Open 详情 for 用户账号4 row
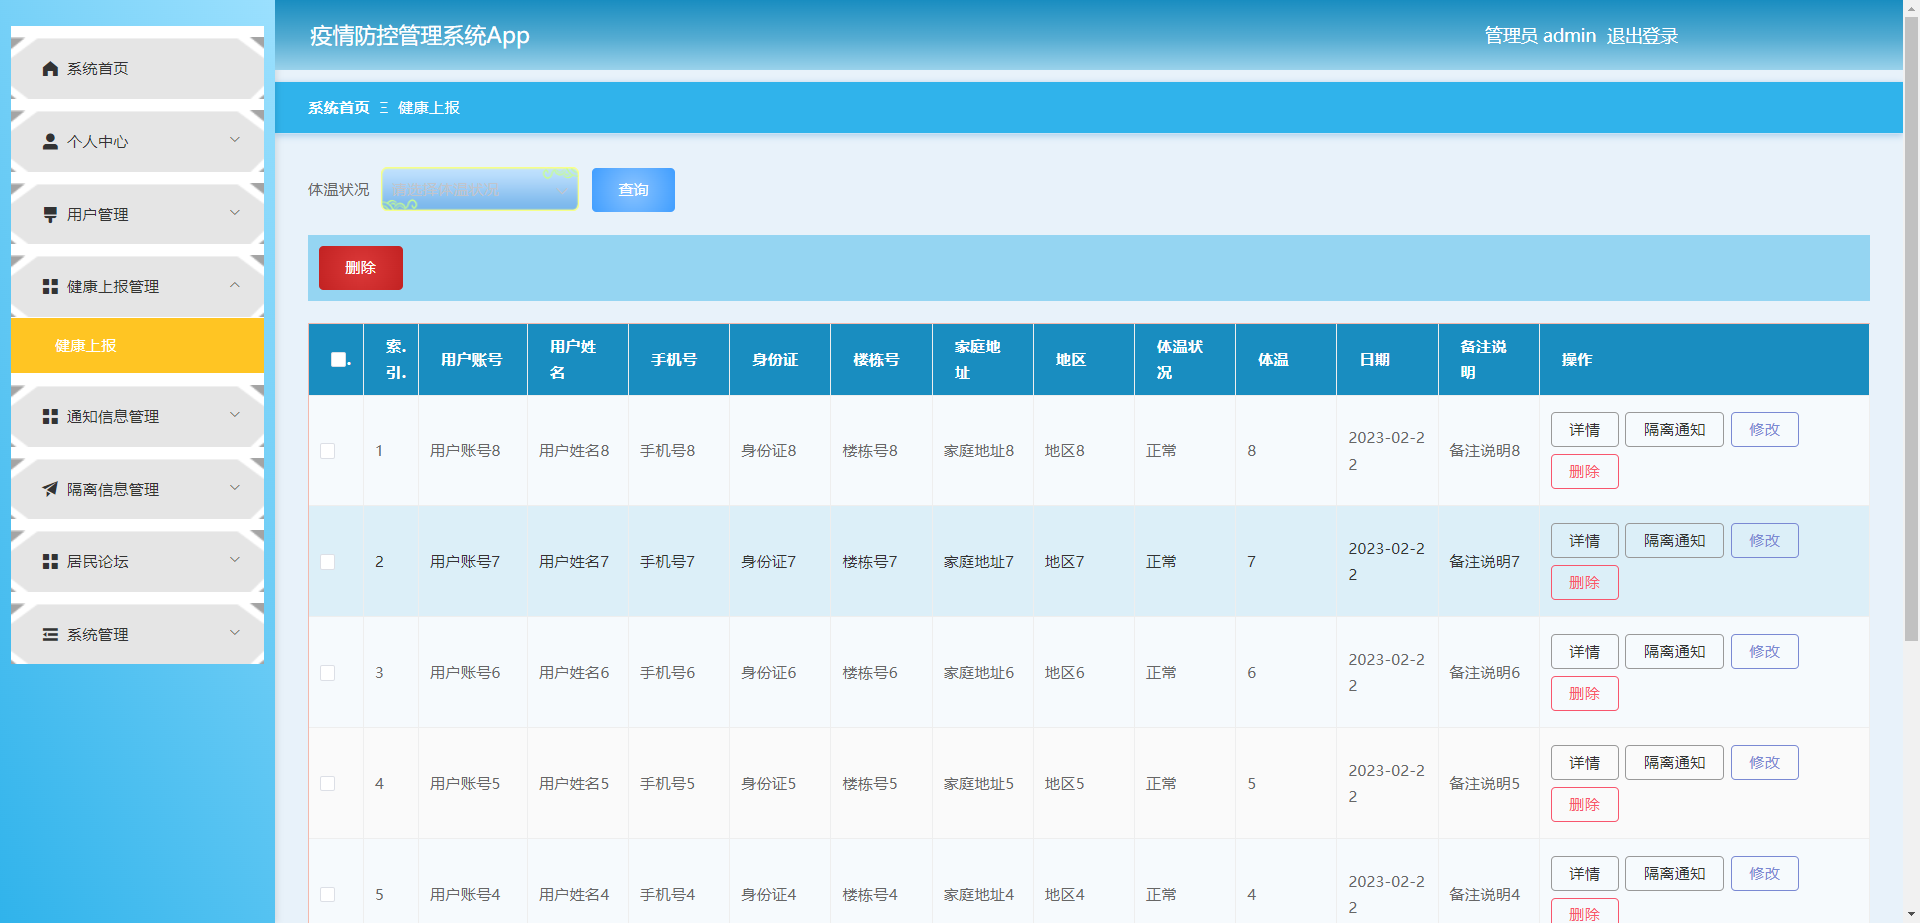Viewport: 1920px width, 923px height. pyautogui.click(x=1584, y=874)
